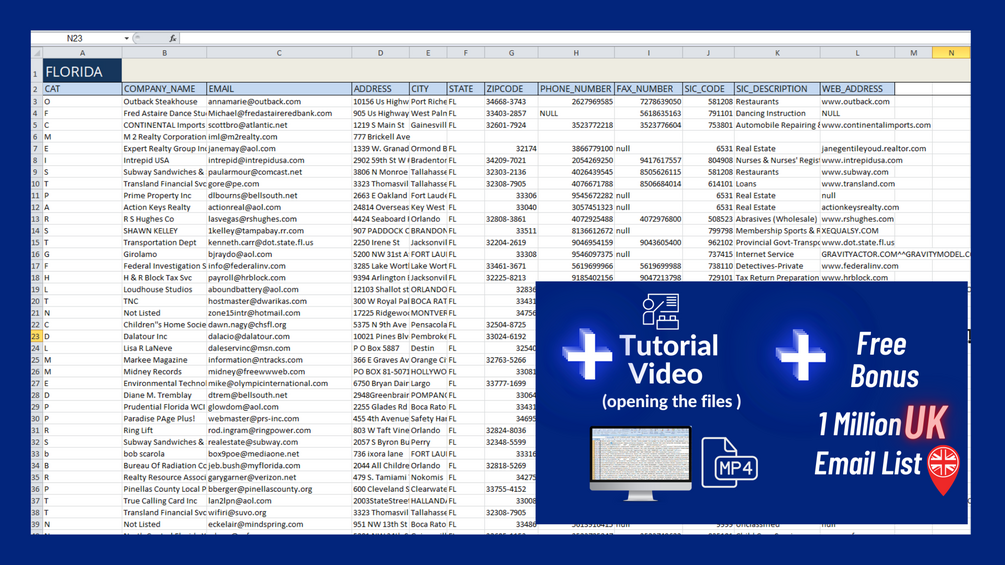Select the Girolamo company cell

click(x=164, y=254)
